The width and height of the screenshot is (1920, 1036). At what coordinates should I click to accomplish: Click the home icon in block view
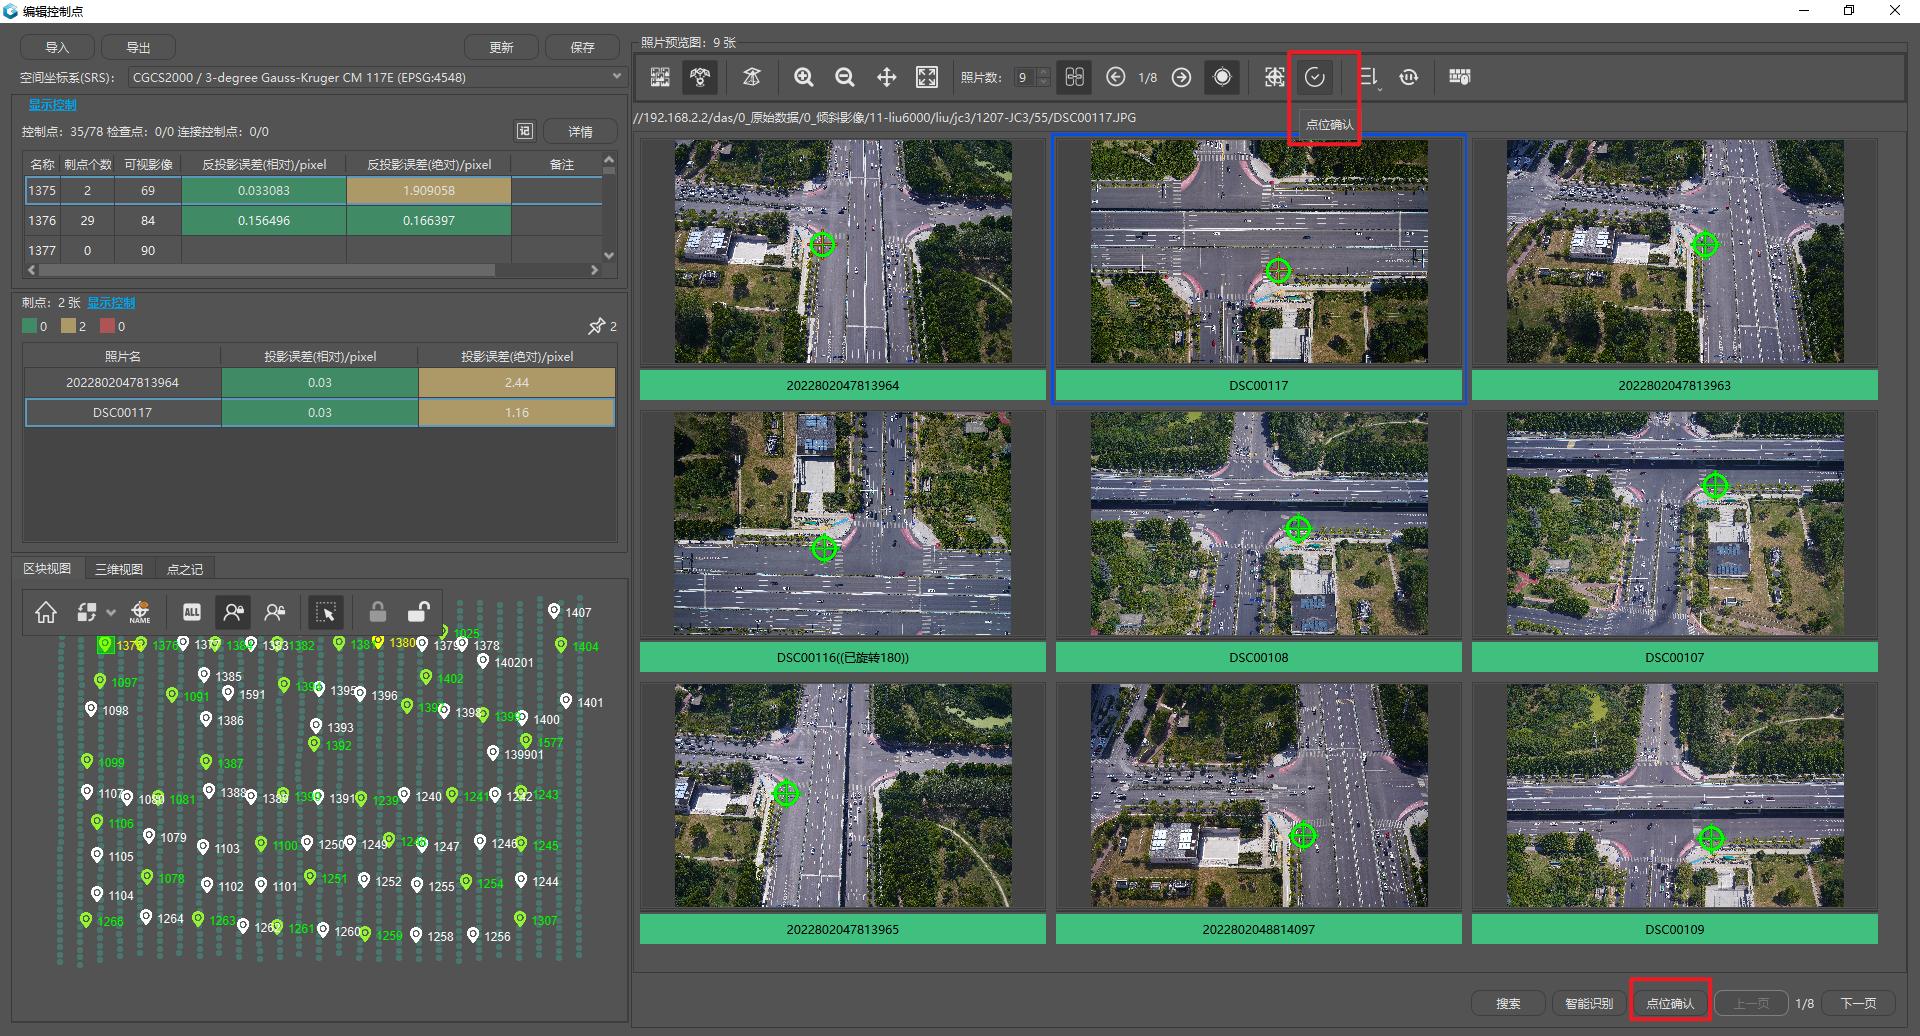[x=46, y=612]
